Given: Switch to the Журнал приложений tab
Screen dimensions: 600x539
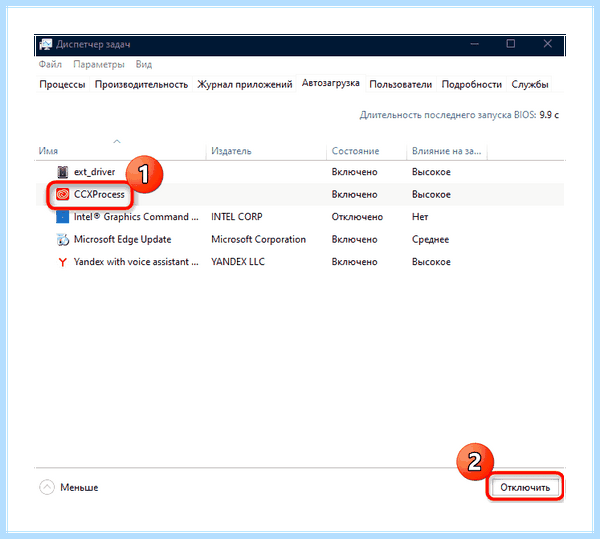Looking at the screenshot, I should [245, 85].
